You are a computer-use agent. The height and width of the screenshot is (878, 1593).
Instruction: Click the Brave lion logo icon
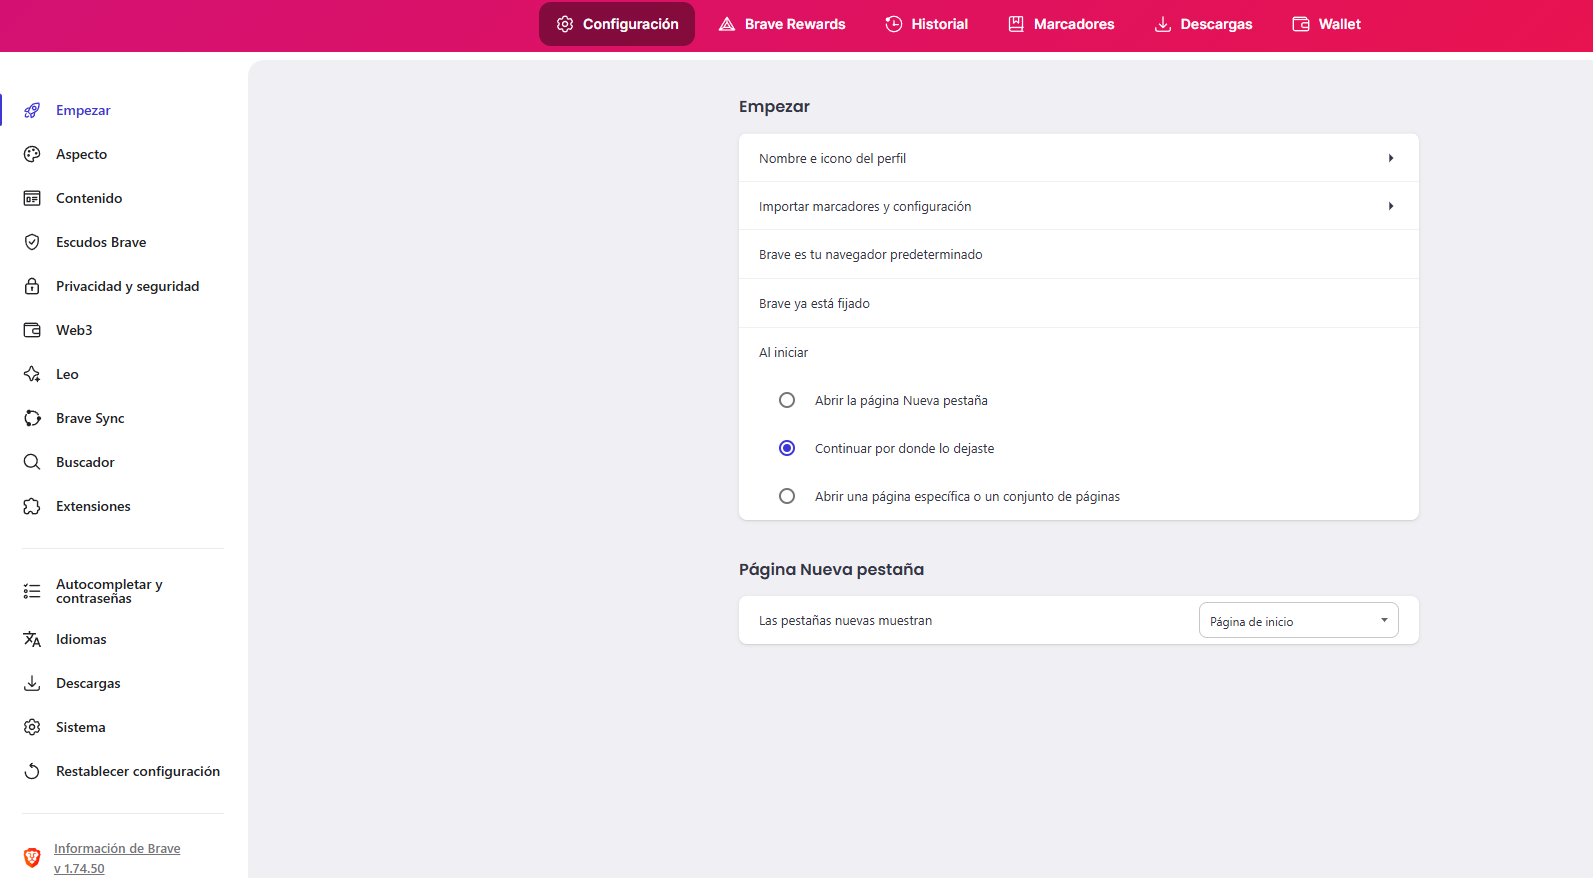(32, 857)
